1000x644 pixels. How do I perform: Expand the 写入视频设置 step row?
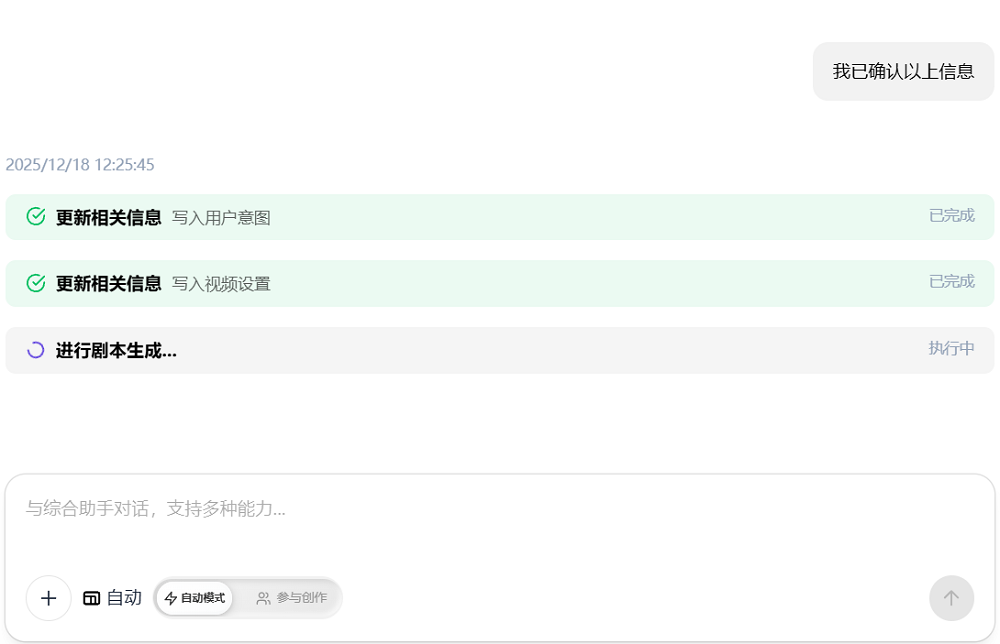coord(500,283)
